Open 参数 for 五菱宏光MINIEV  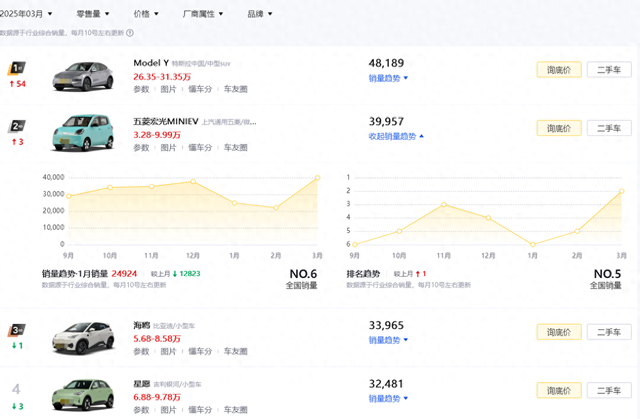(141, 148)
